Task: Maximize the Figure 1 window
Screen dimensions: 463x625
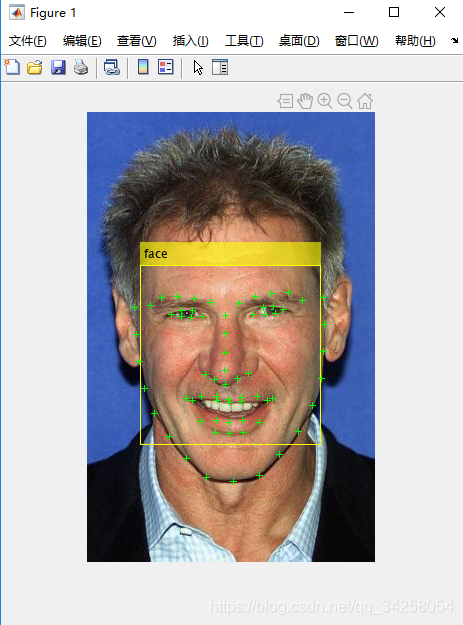Action: (394, 12)
